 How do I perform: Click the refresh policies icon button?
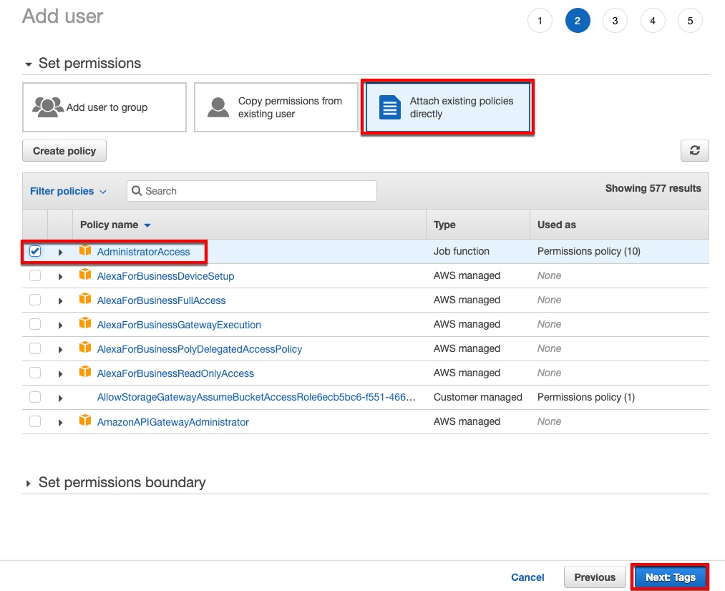[x=694, y=150]
